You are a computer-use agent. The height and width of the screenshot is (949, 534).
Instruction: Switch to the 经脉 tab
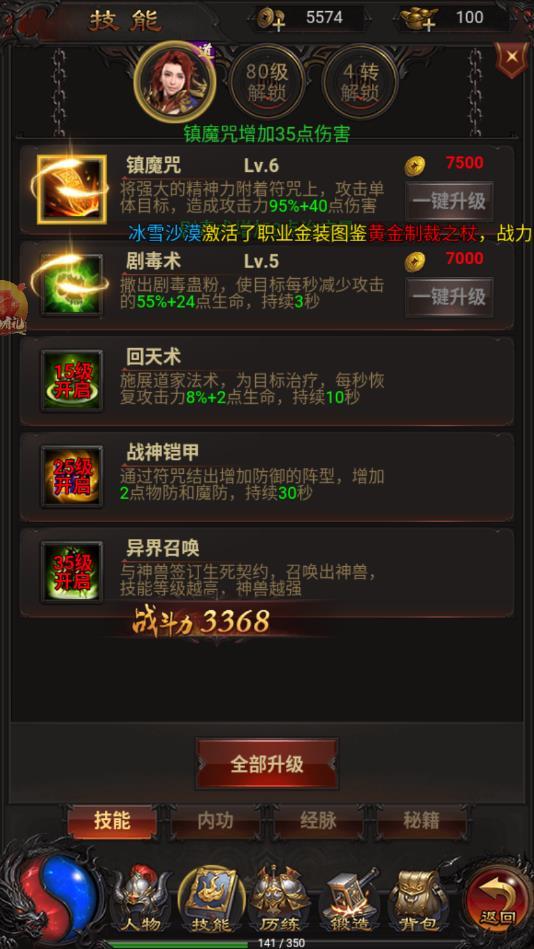click(318, 821)
